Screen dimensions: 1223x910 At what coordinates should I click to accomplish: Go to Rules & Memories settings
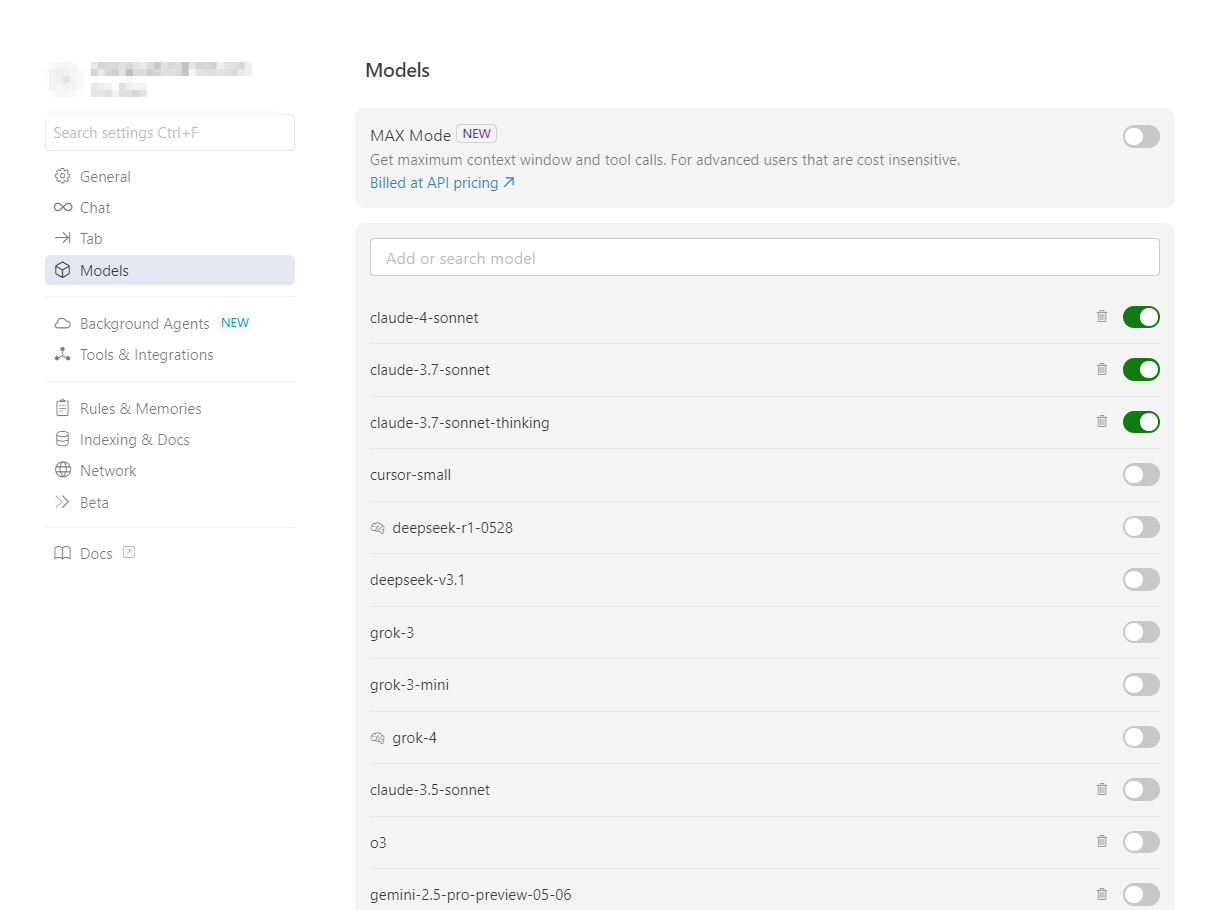[x=140, y=408]
